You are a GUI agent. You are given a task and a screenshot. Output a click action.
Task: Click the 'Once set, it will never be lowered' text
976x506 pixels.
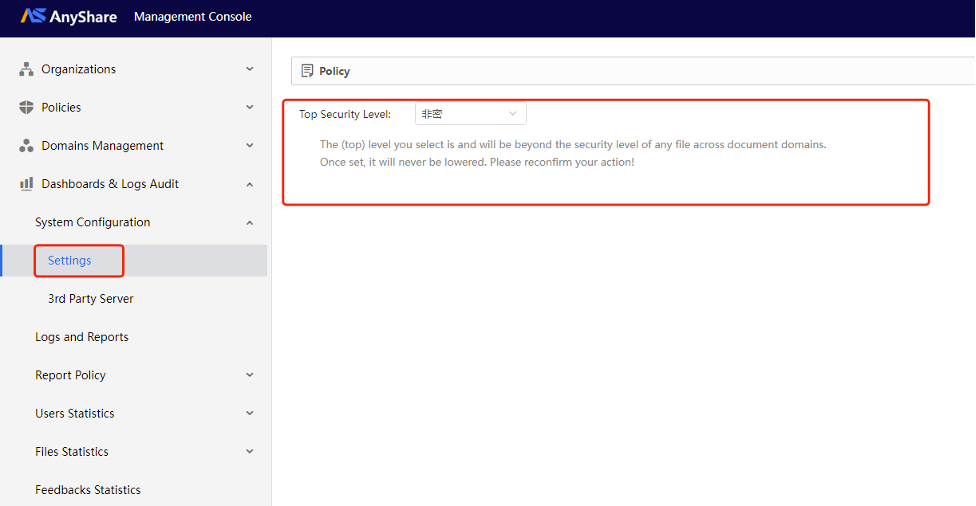point(477,162)
